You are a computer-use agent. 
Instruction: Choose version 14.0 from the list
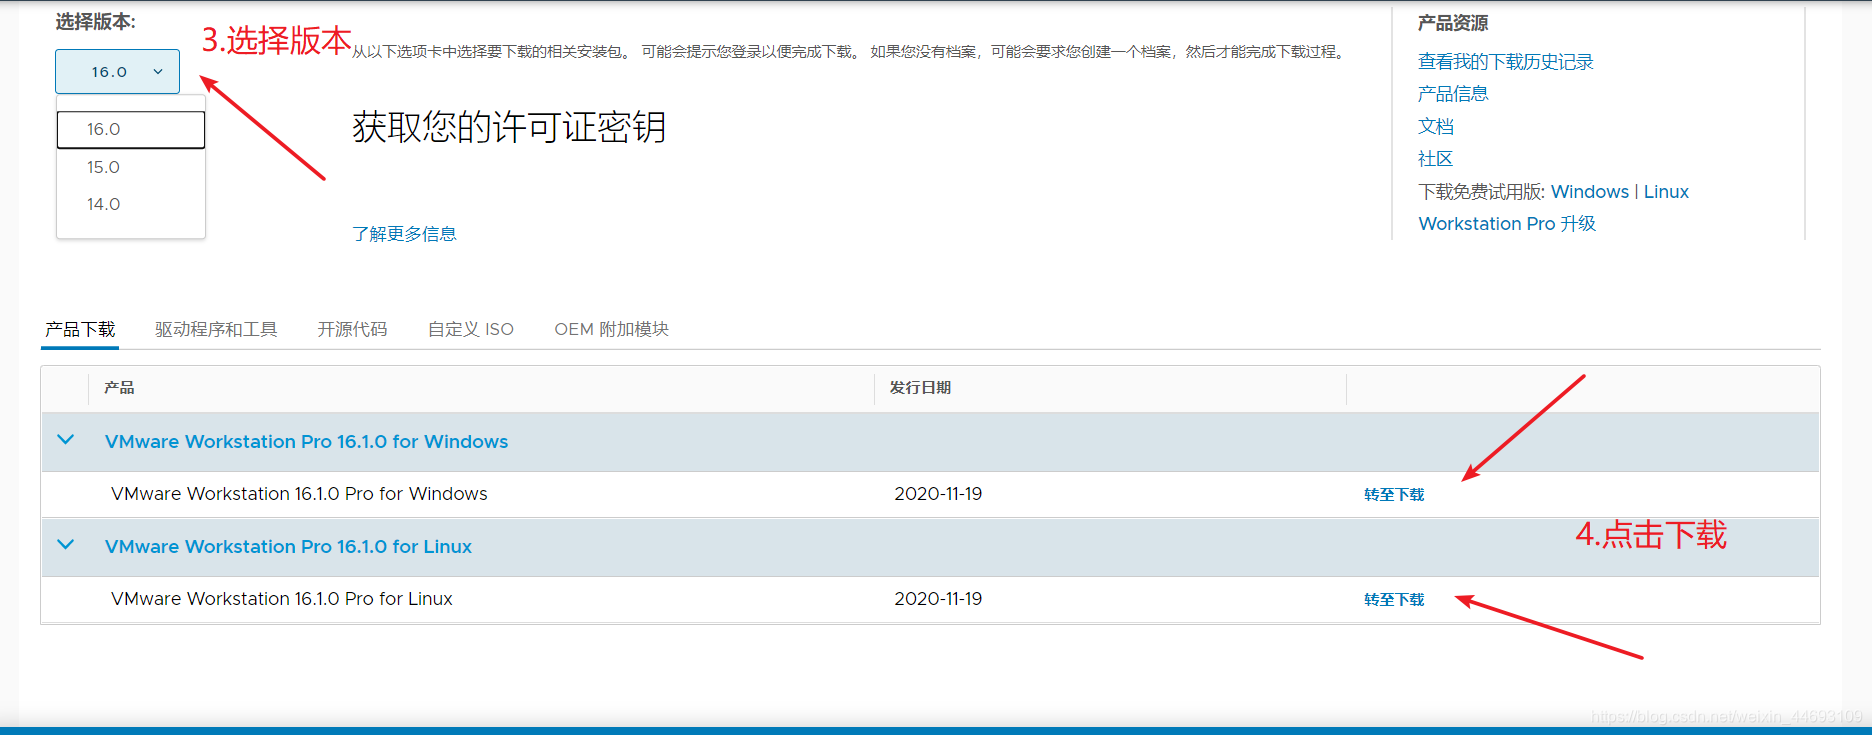131,204
